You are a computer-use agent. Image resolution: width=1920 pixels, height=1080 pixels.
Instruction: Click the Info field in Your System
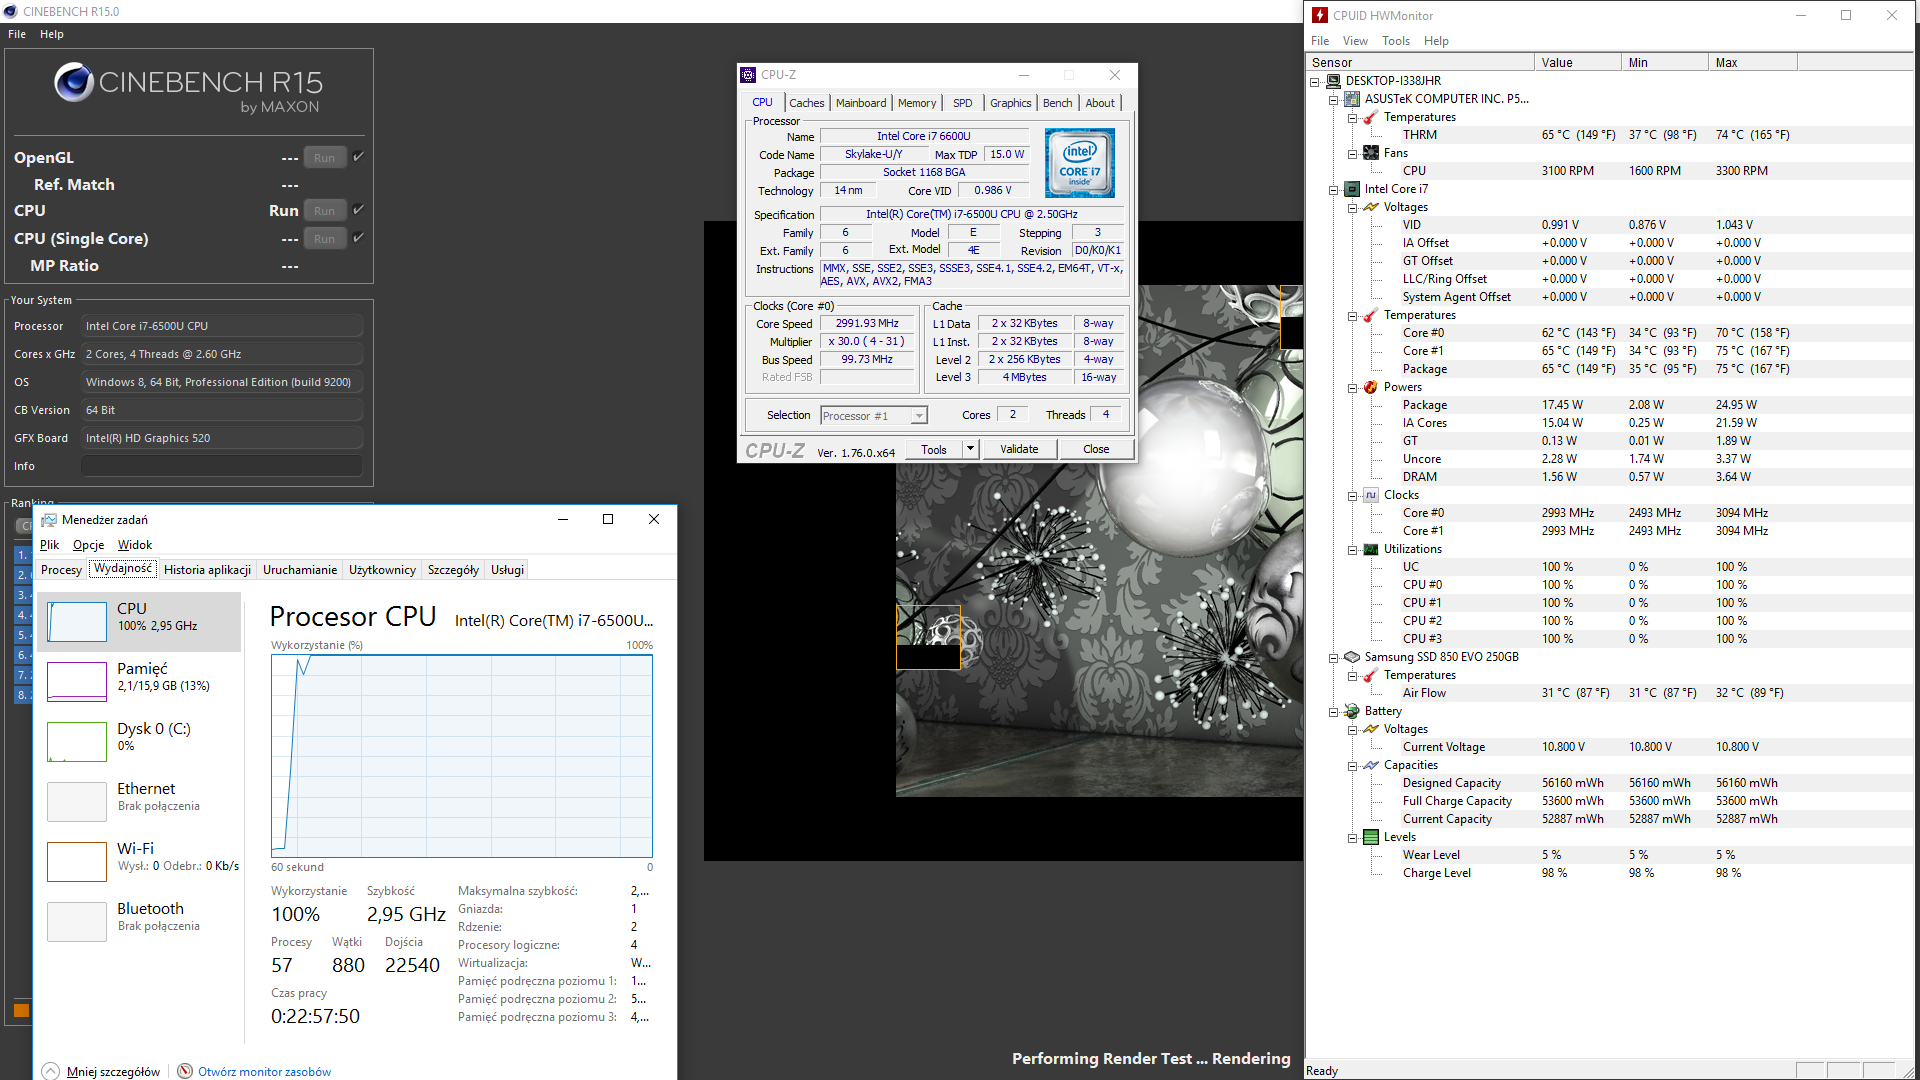tap(222, 466)
